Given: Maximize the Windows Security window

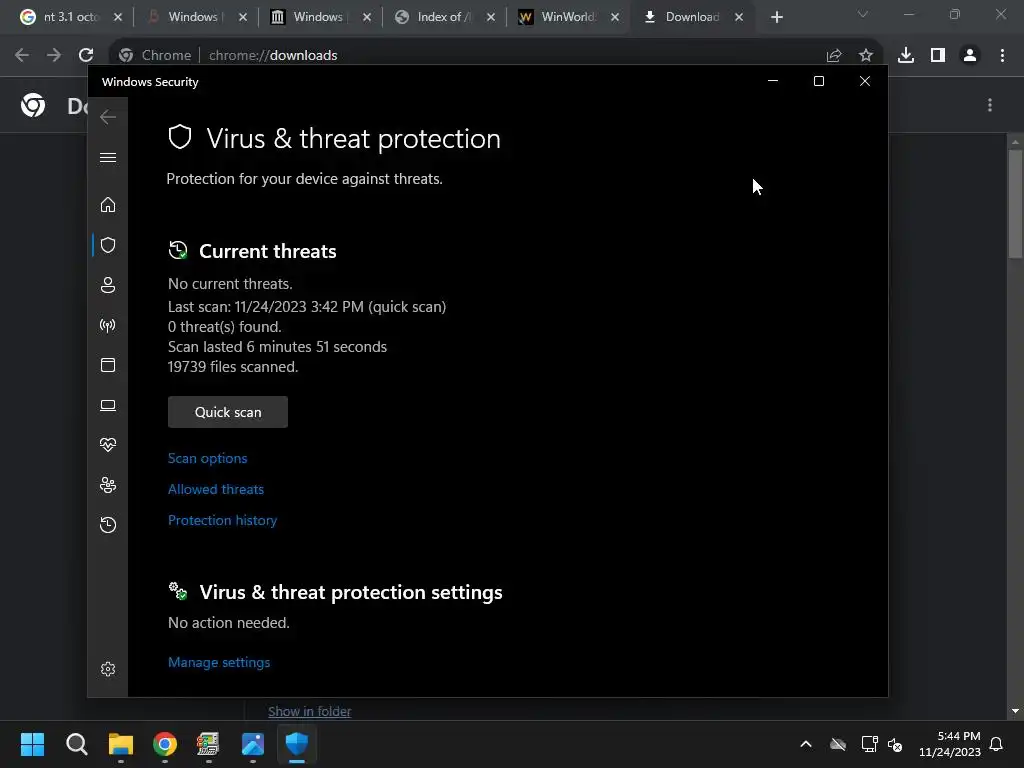Looking at the screenshot, I should [818, 81].
